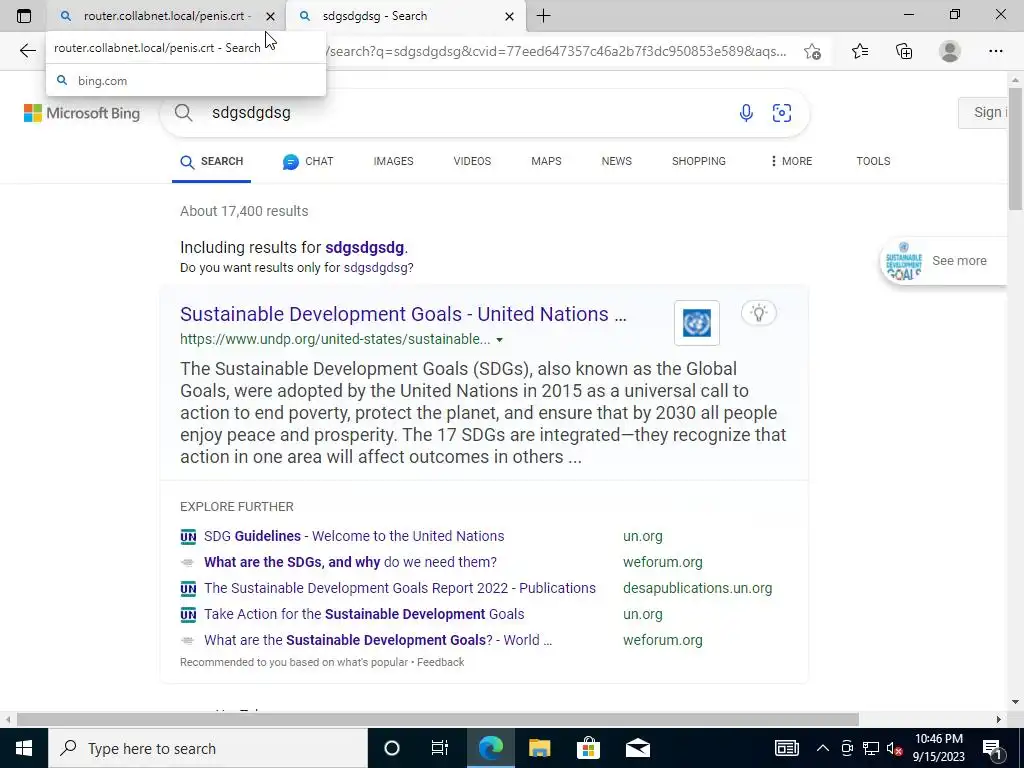Start voice search with microphone
Image resolution: width=1024 pixels, height=768 pixels.
[x=746, y=112]
